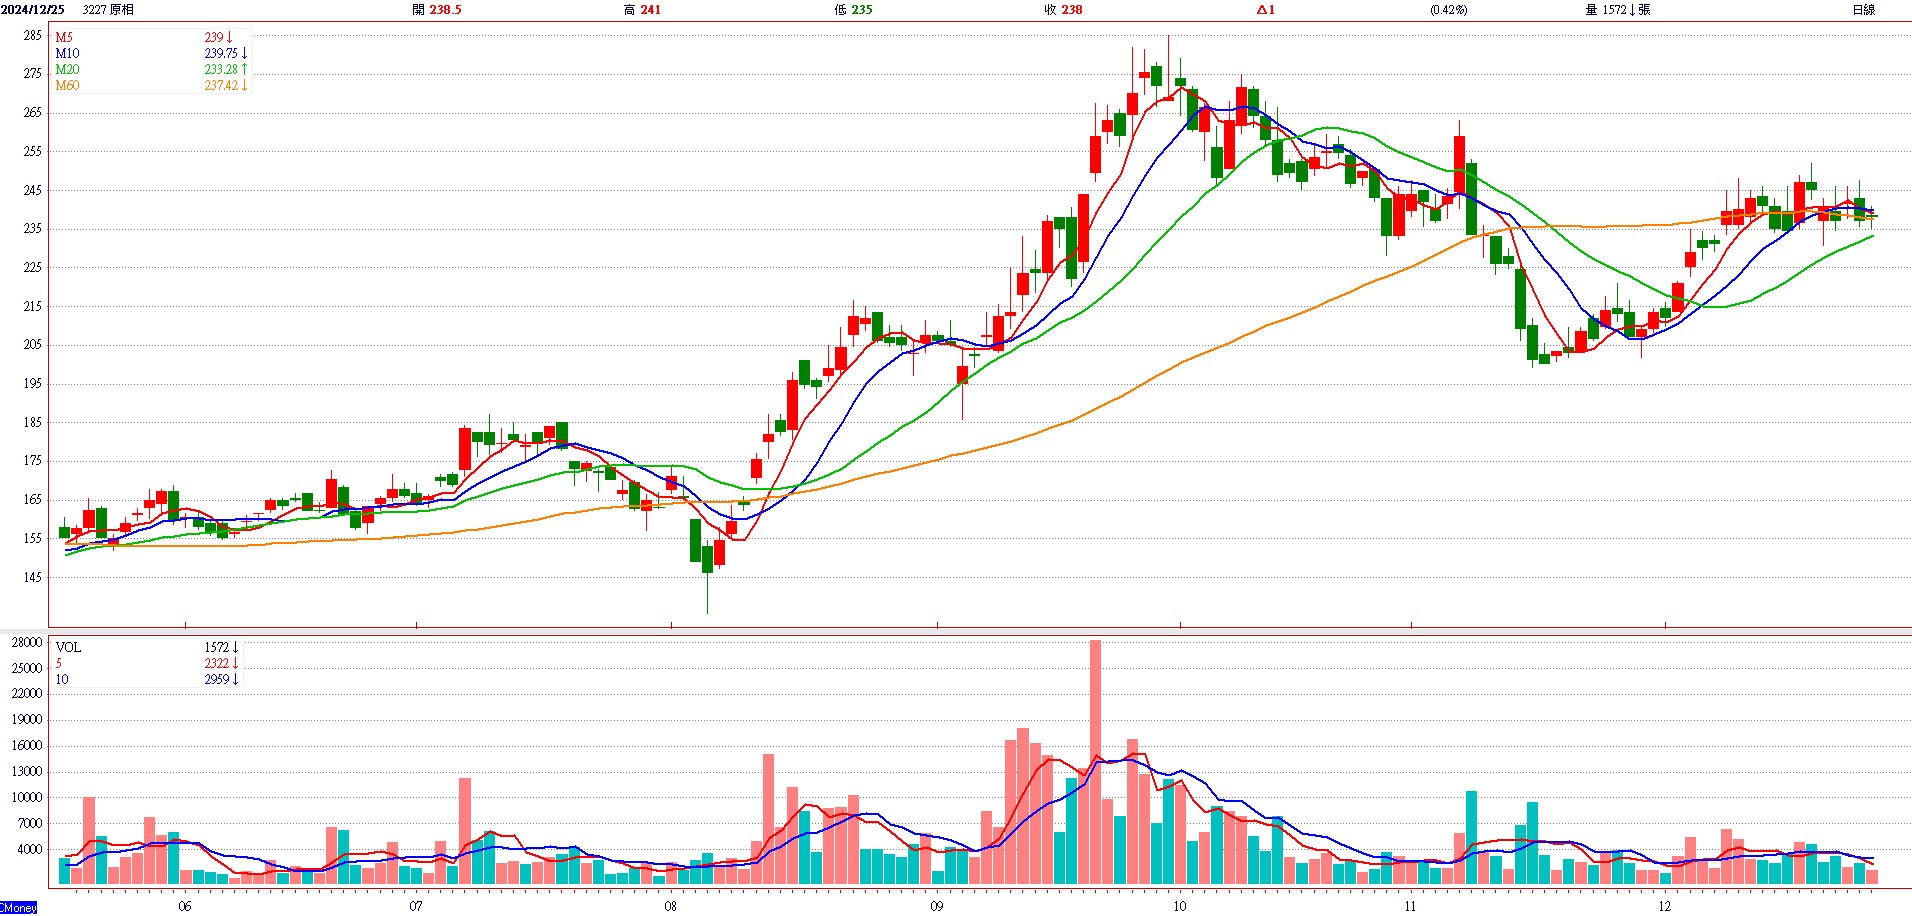Click the 量 1572 張 volume readout
The width and height of the screenshot is (1912, 916).
[1617, 10]
